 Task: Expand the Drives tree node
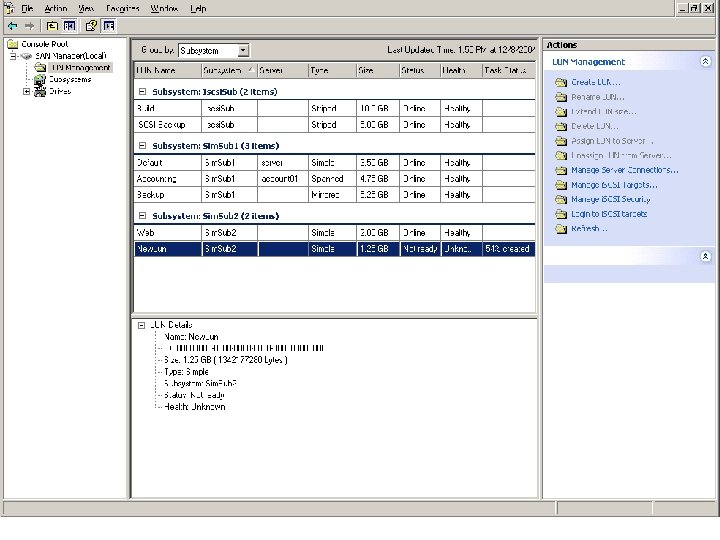(26, 92)
